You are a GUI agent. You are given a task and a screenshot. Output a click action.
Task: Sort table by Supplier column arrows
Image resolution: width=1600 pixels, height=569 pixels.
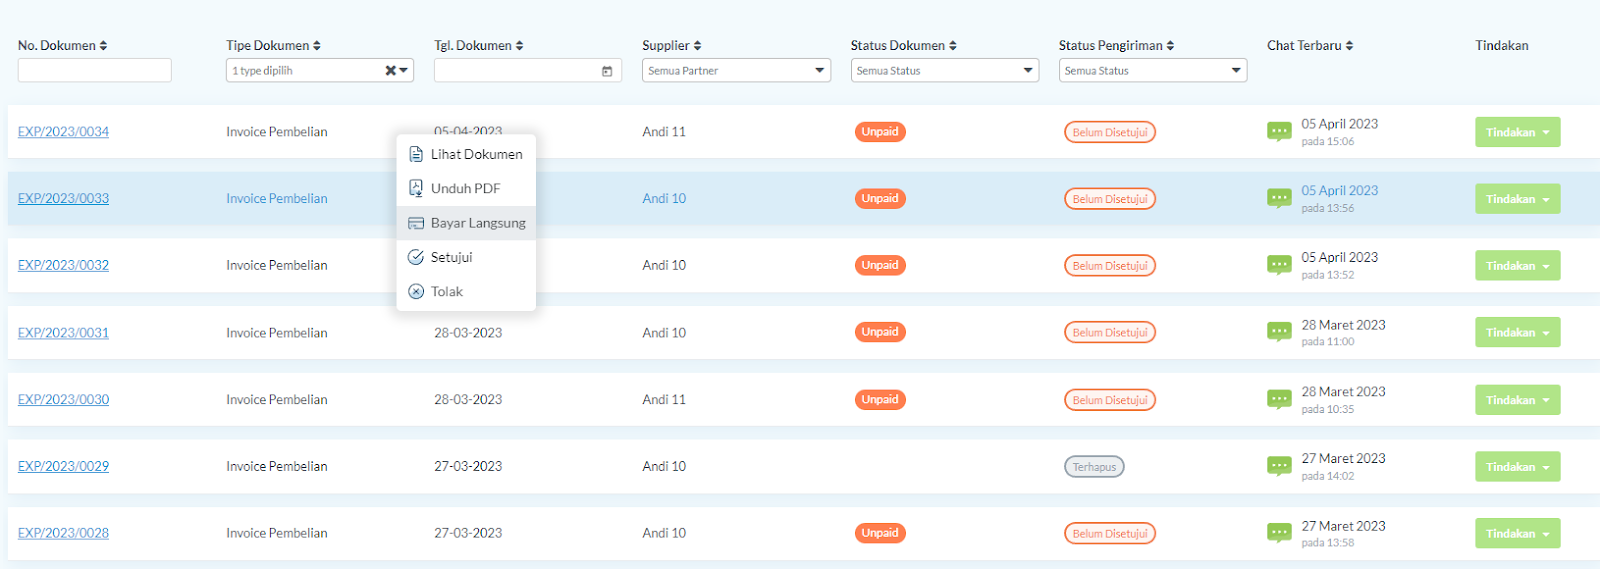coord(697,46)
